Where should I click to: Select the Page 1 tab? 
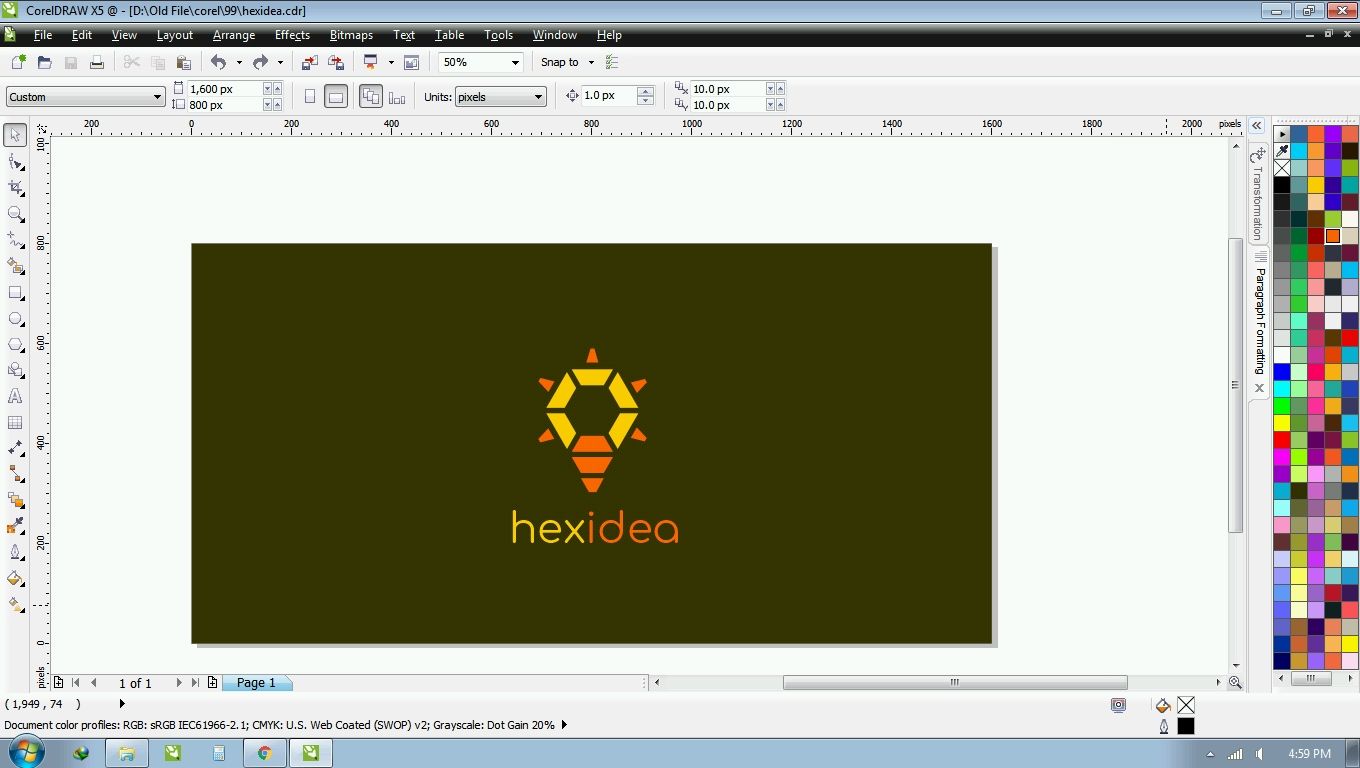256,683
